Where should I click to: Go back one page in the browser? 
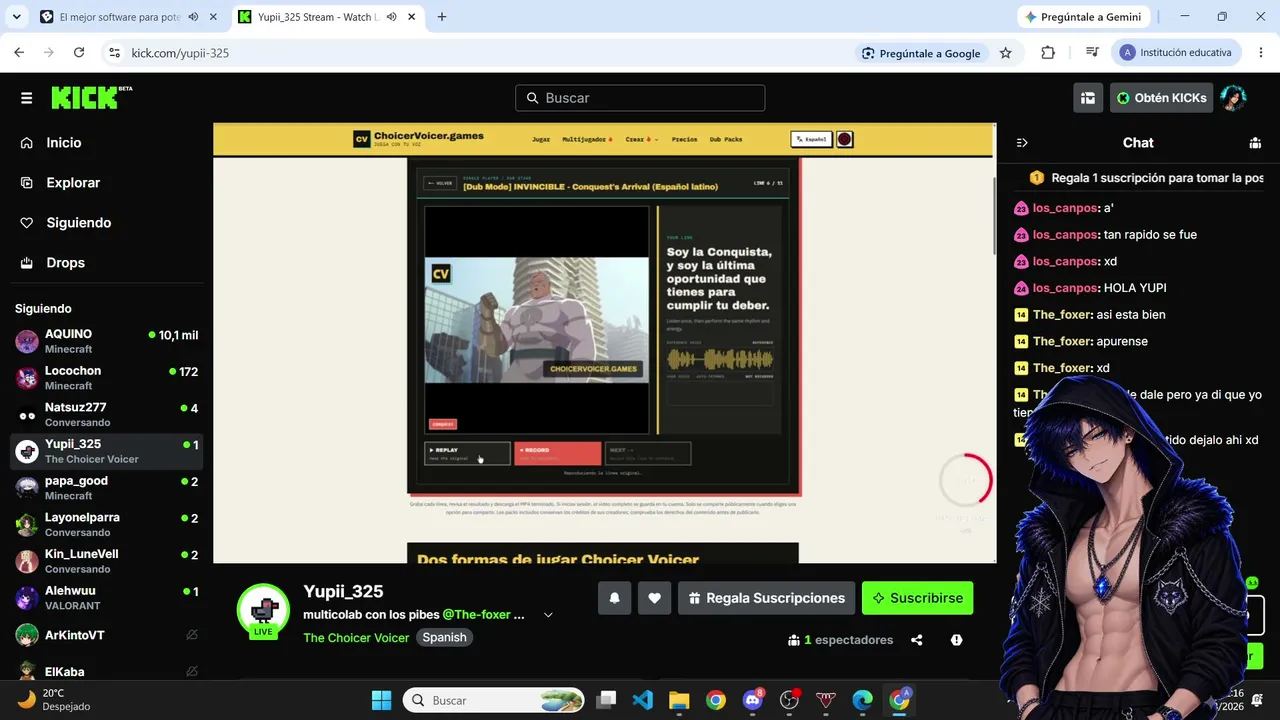tap(19, 53)
